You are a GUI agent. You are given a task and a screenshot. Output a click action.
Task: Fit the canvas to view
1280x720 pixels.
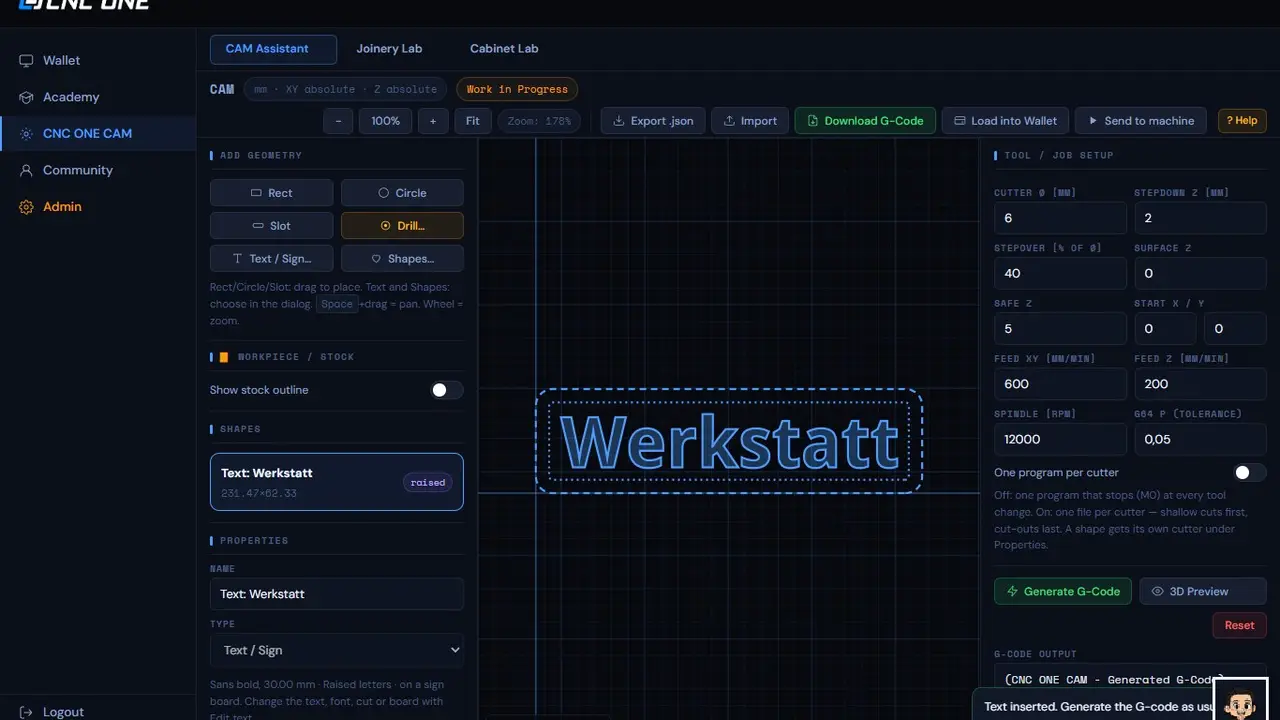tap(473, 121)
